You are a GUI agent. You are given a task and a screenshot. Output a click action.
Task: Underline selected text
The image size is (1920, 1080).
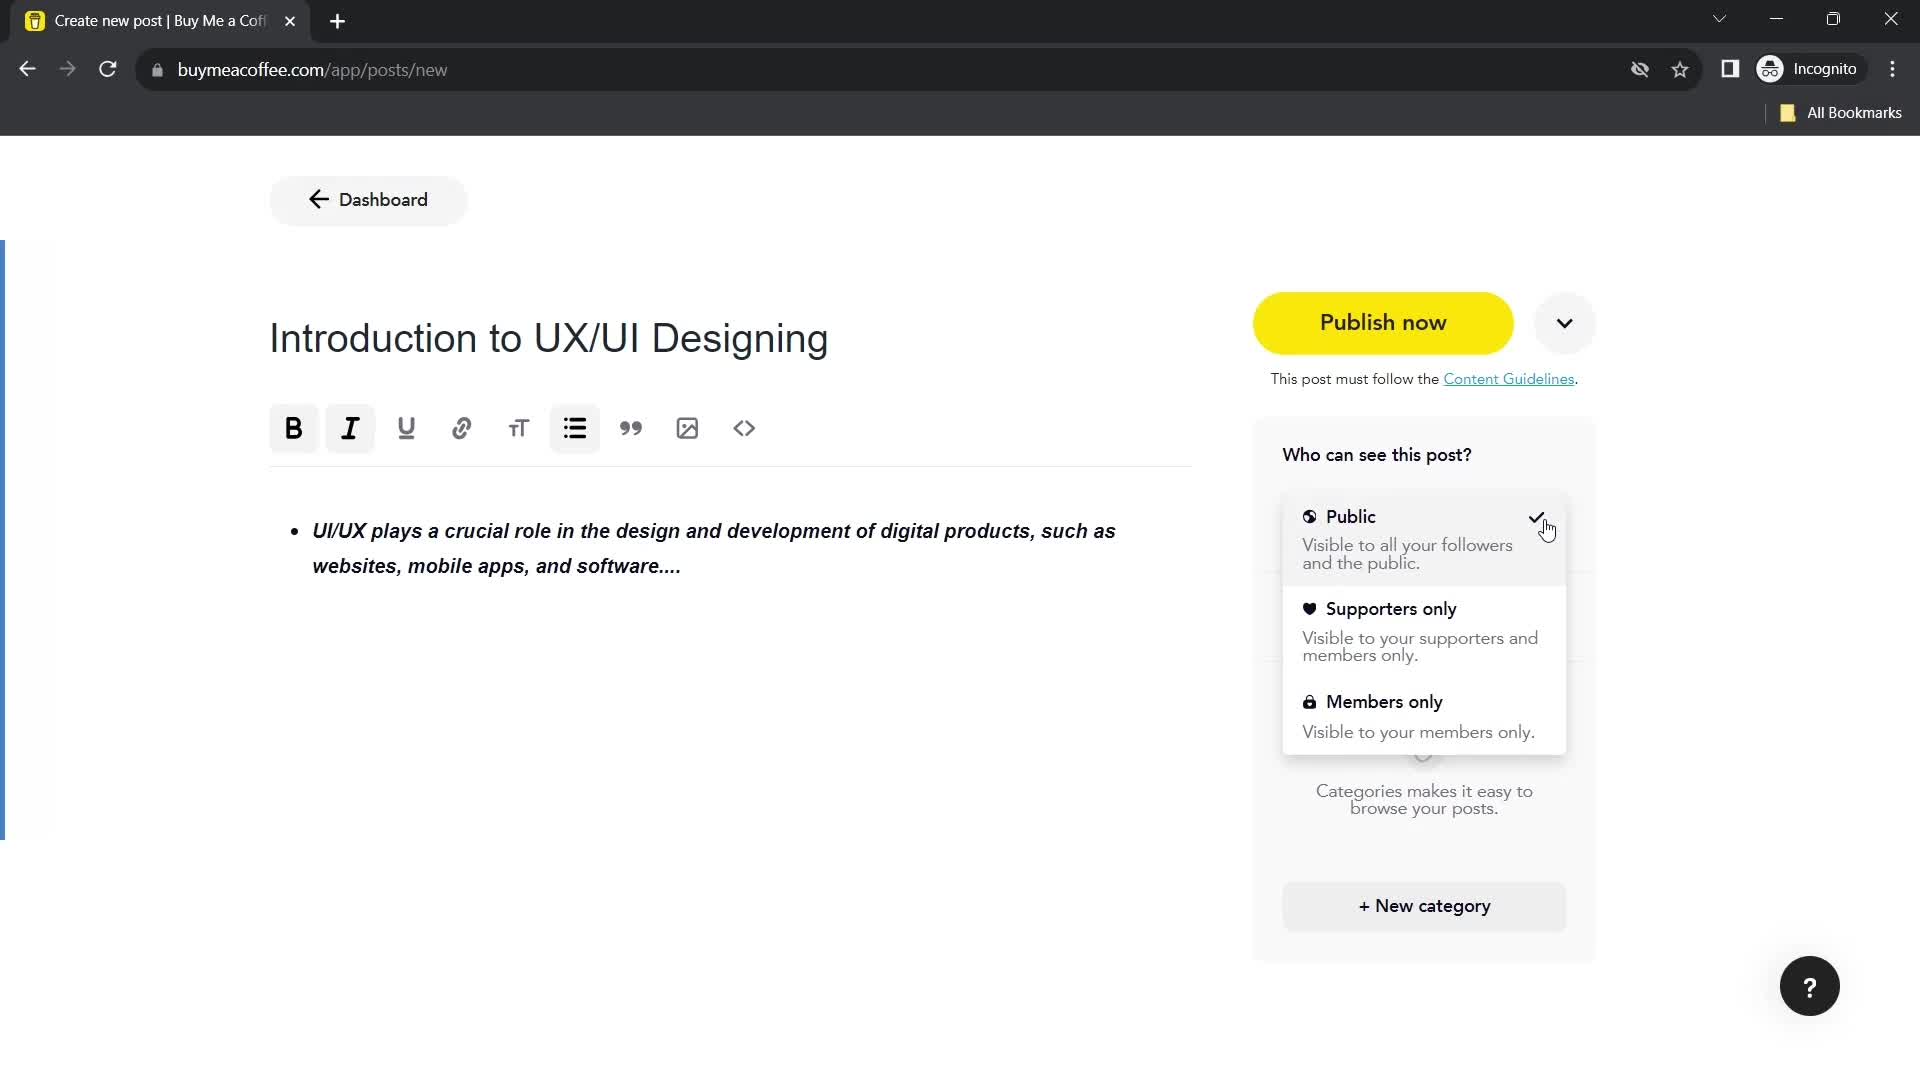405,429
